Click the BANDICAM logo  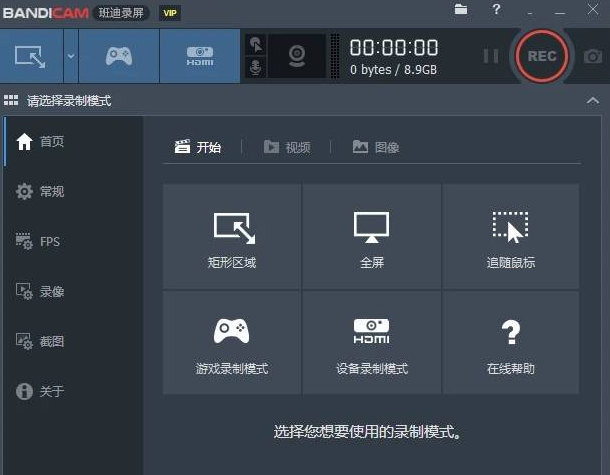click(x=46, y=13)
